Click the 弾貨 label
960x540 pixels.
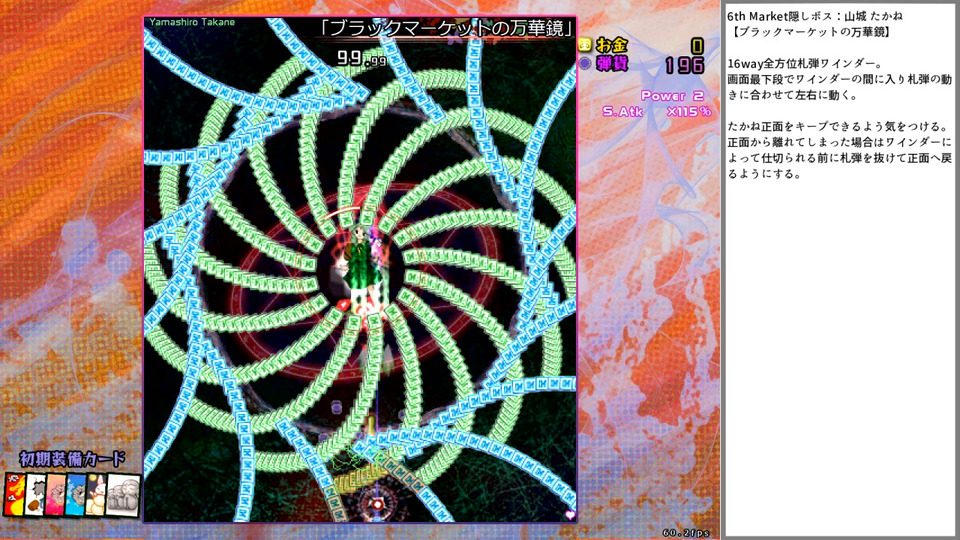coord(611,64)
